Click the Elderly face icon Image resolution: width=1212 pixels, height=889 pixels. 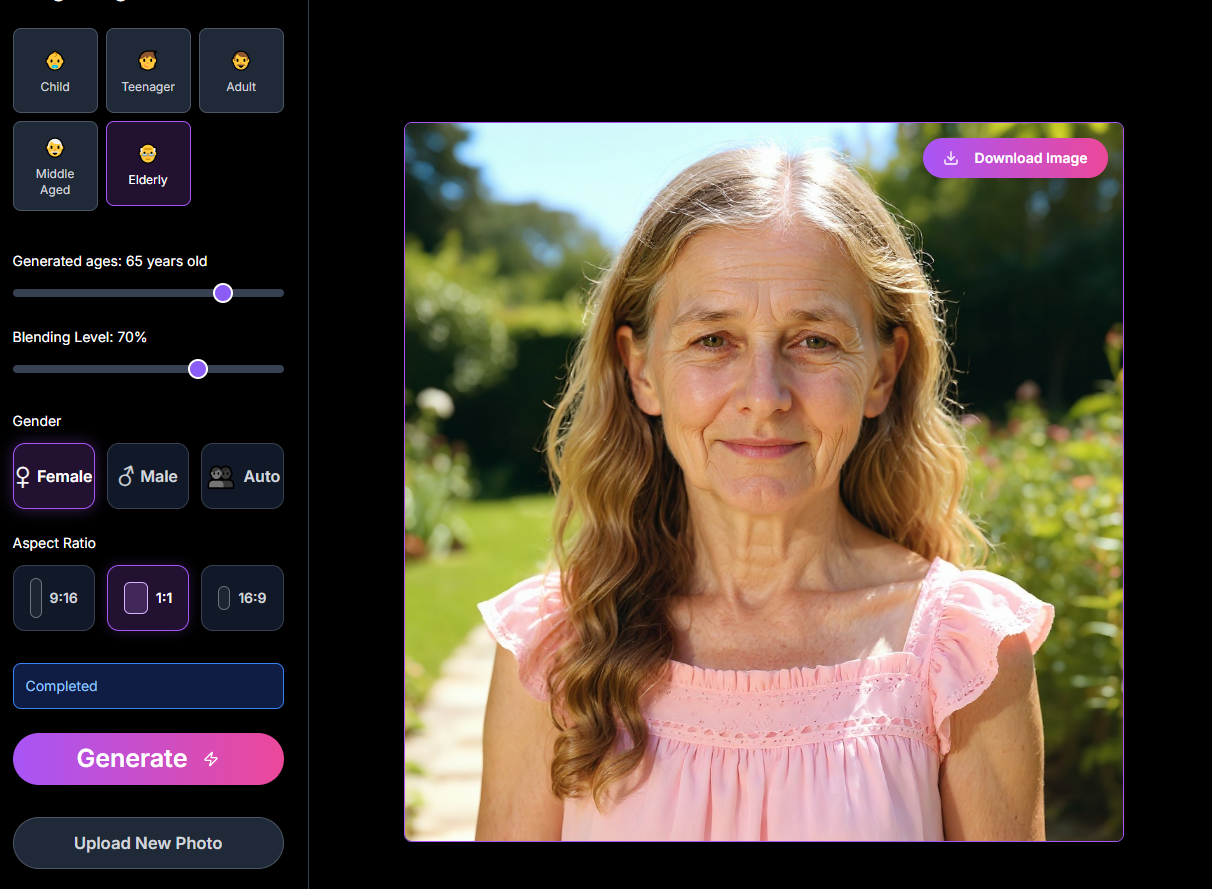tap(148, 154)
